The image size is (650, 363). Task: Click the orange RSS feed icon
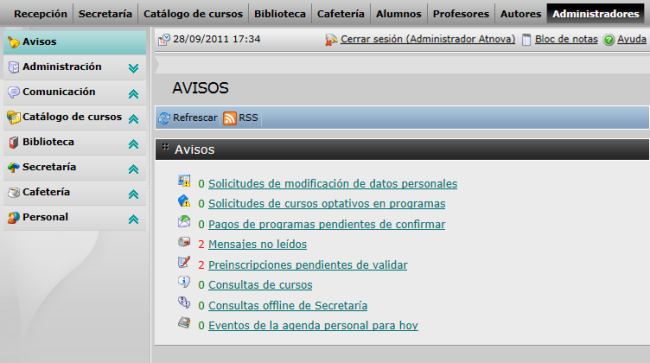point(230,118)
